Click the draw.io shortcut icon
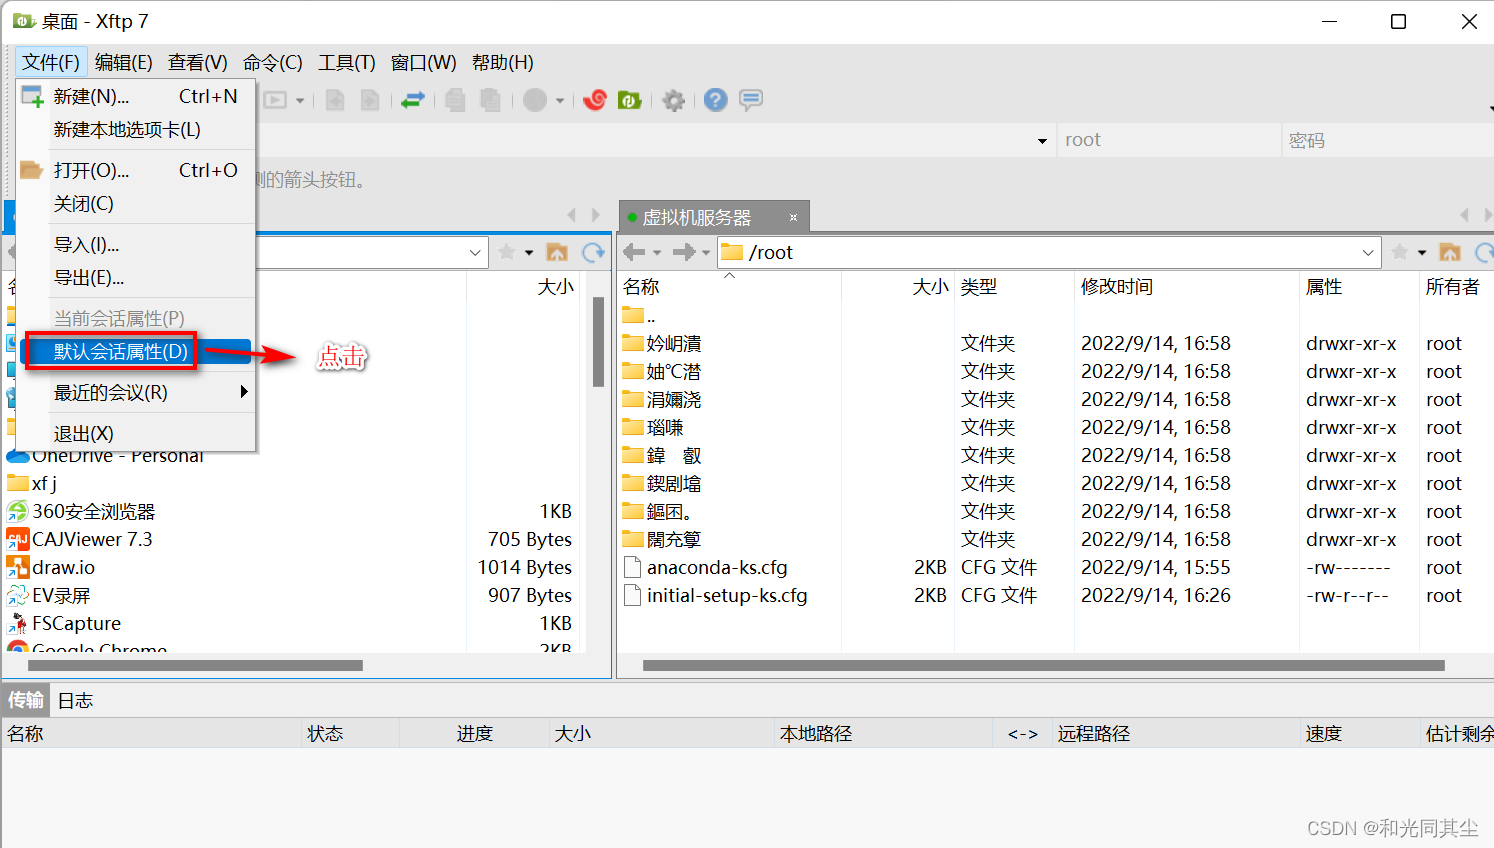Image resolution: width=1494 pixels, height=848 pixels. pos(18,567)
